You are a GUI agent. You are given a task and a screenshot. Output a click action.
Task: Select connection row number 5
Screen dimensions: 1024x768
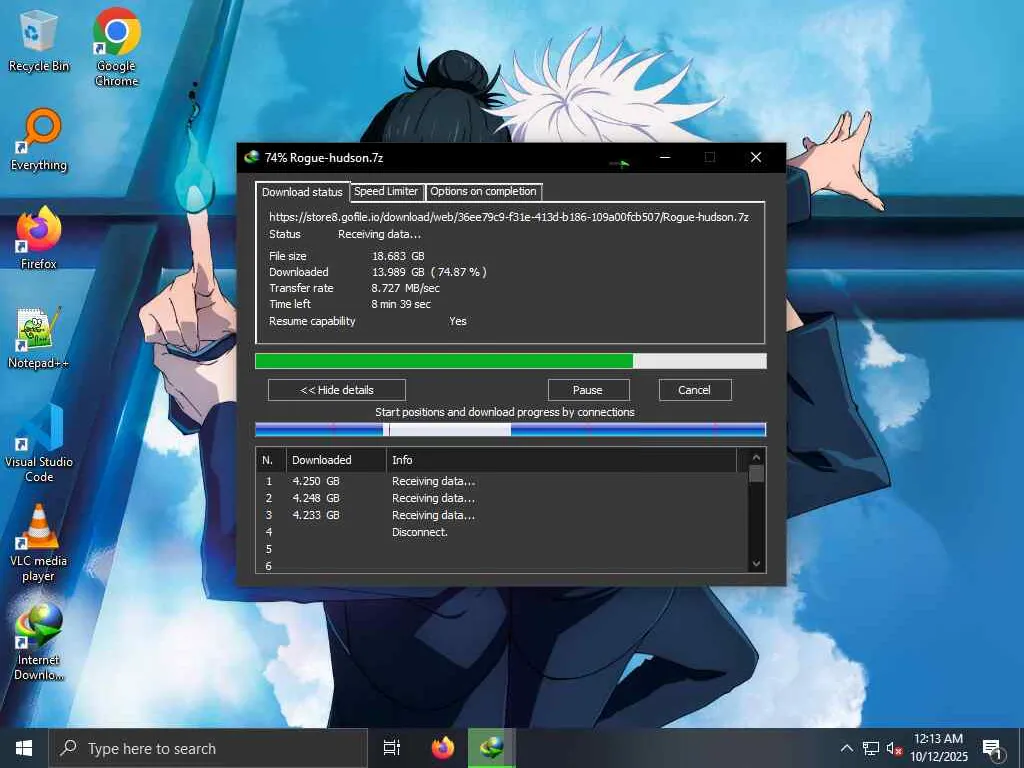(502, 549)
